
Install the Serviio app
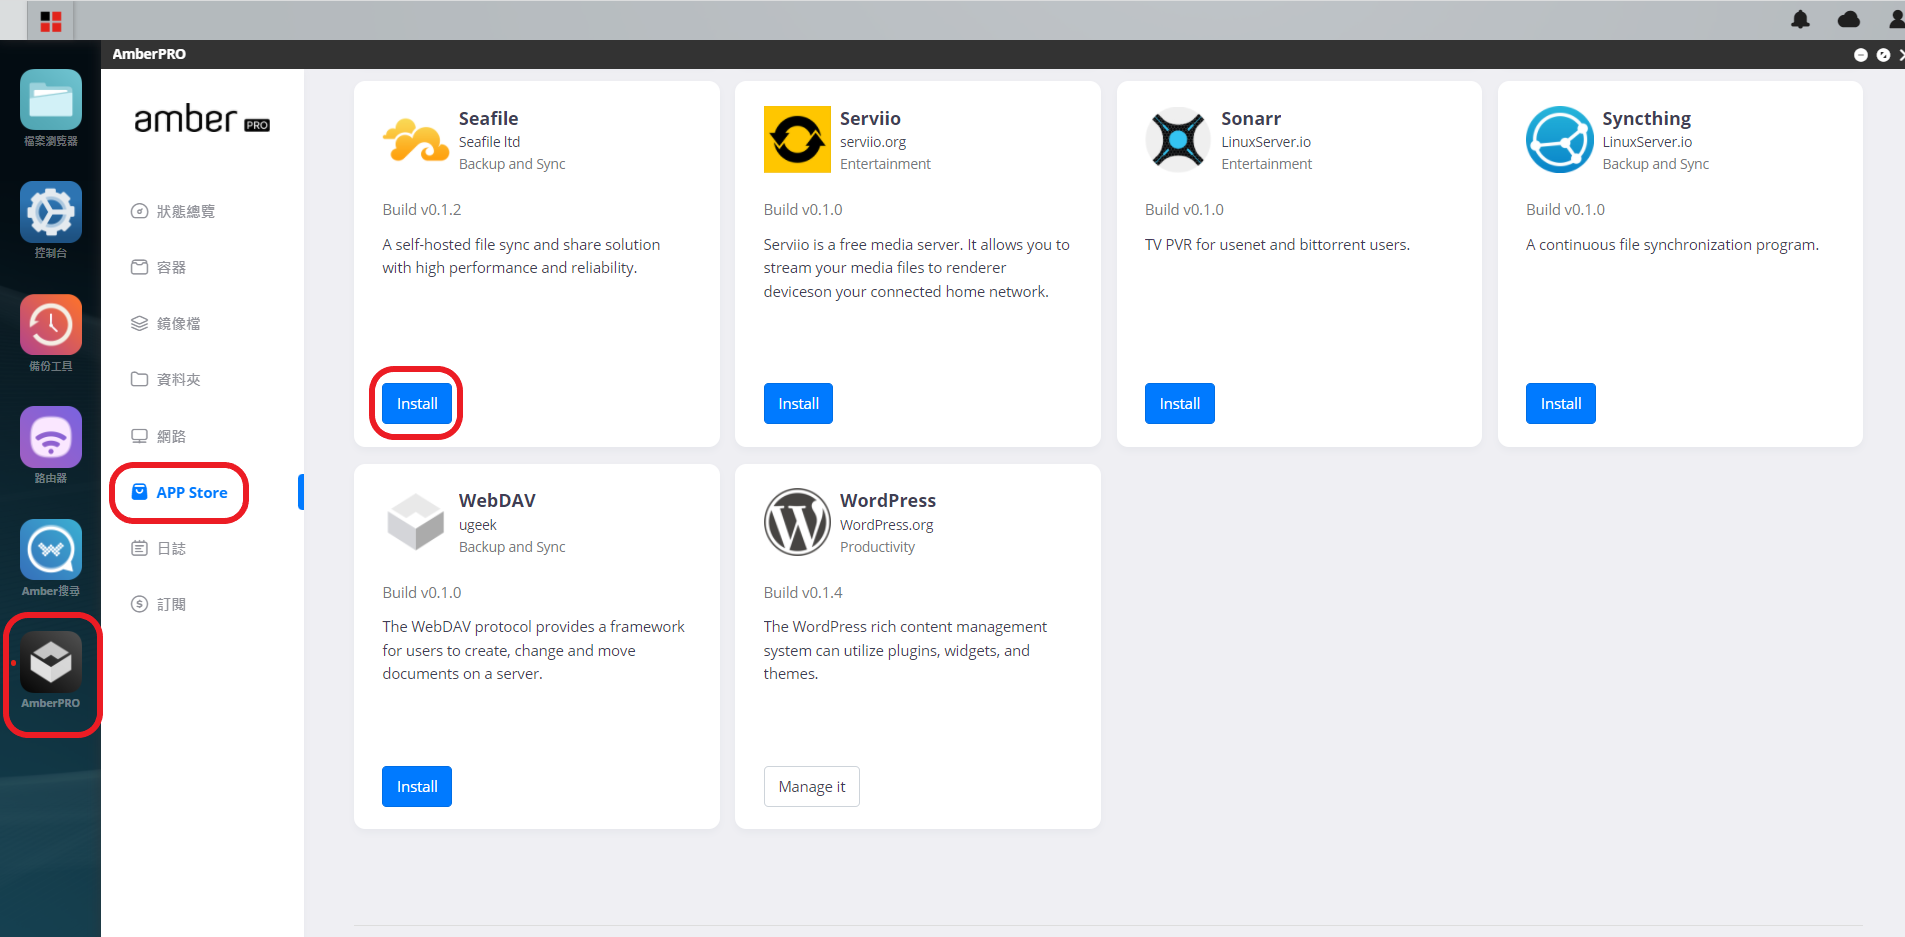(x=798, y=403)
